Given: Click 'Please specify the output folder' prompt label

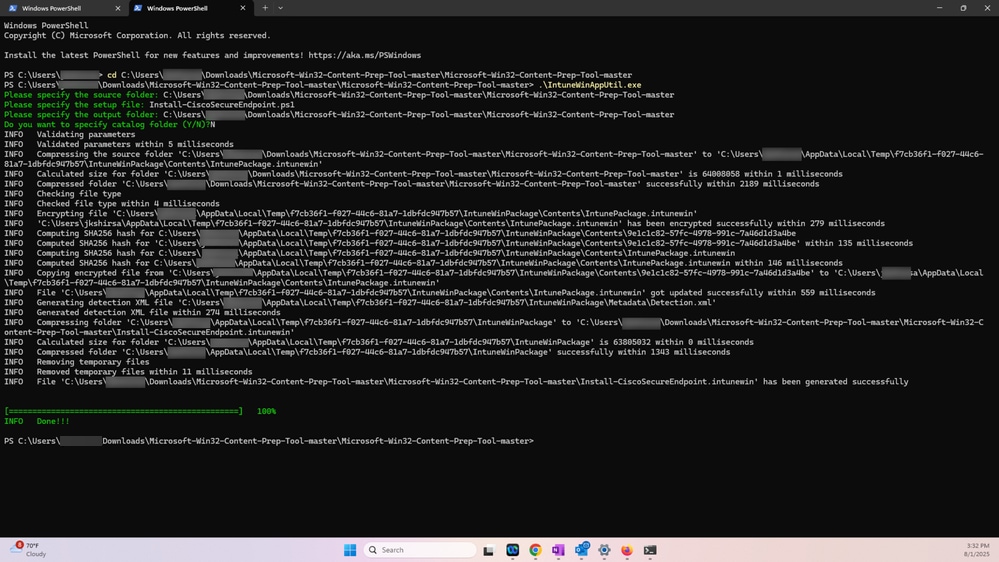Looking at the screenshot, I should pyautogui.click(x=81, y=115).
